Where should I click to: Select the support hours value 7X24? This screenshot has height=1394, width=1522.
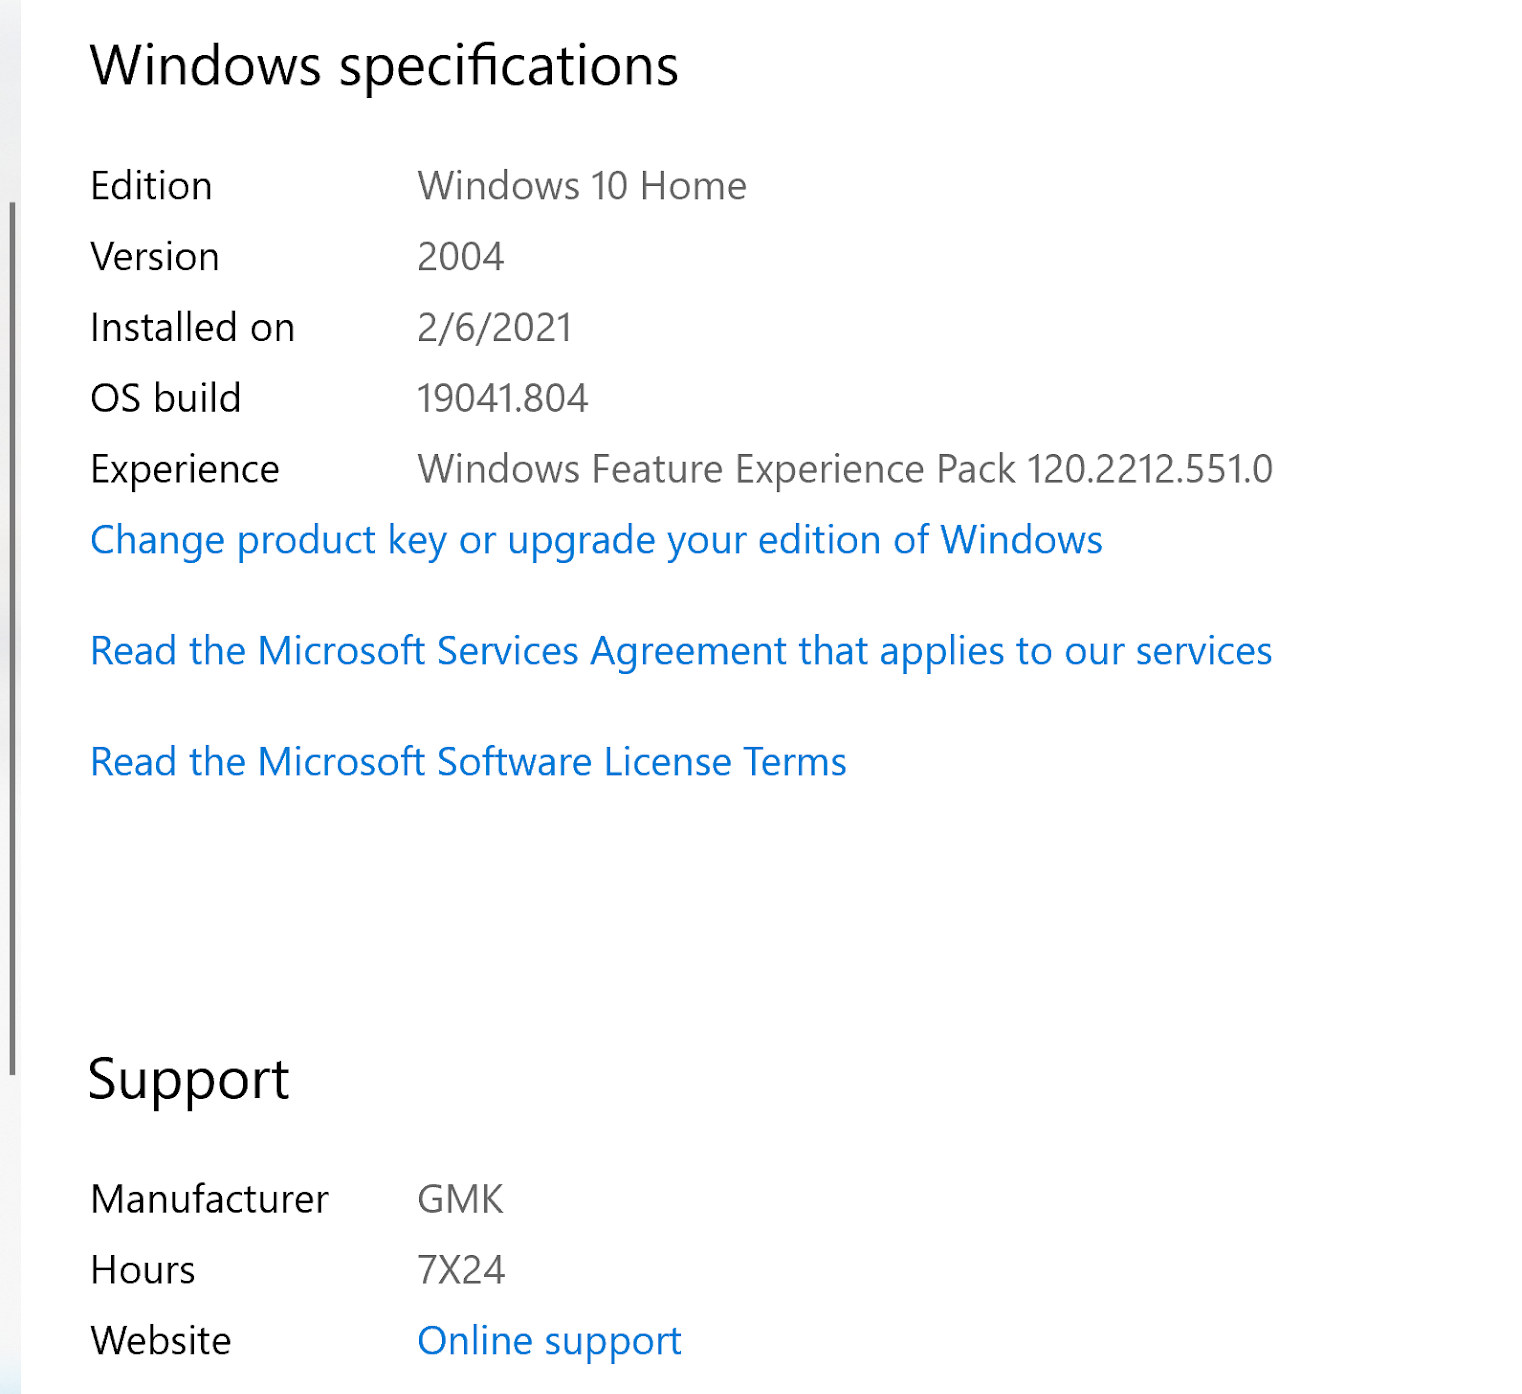[x=461, y=1270]
